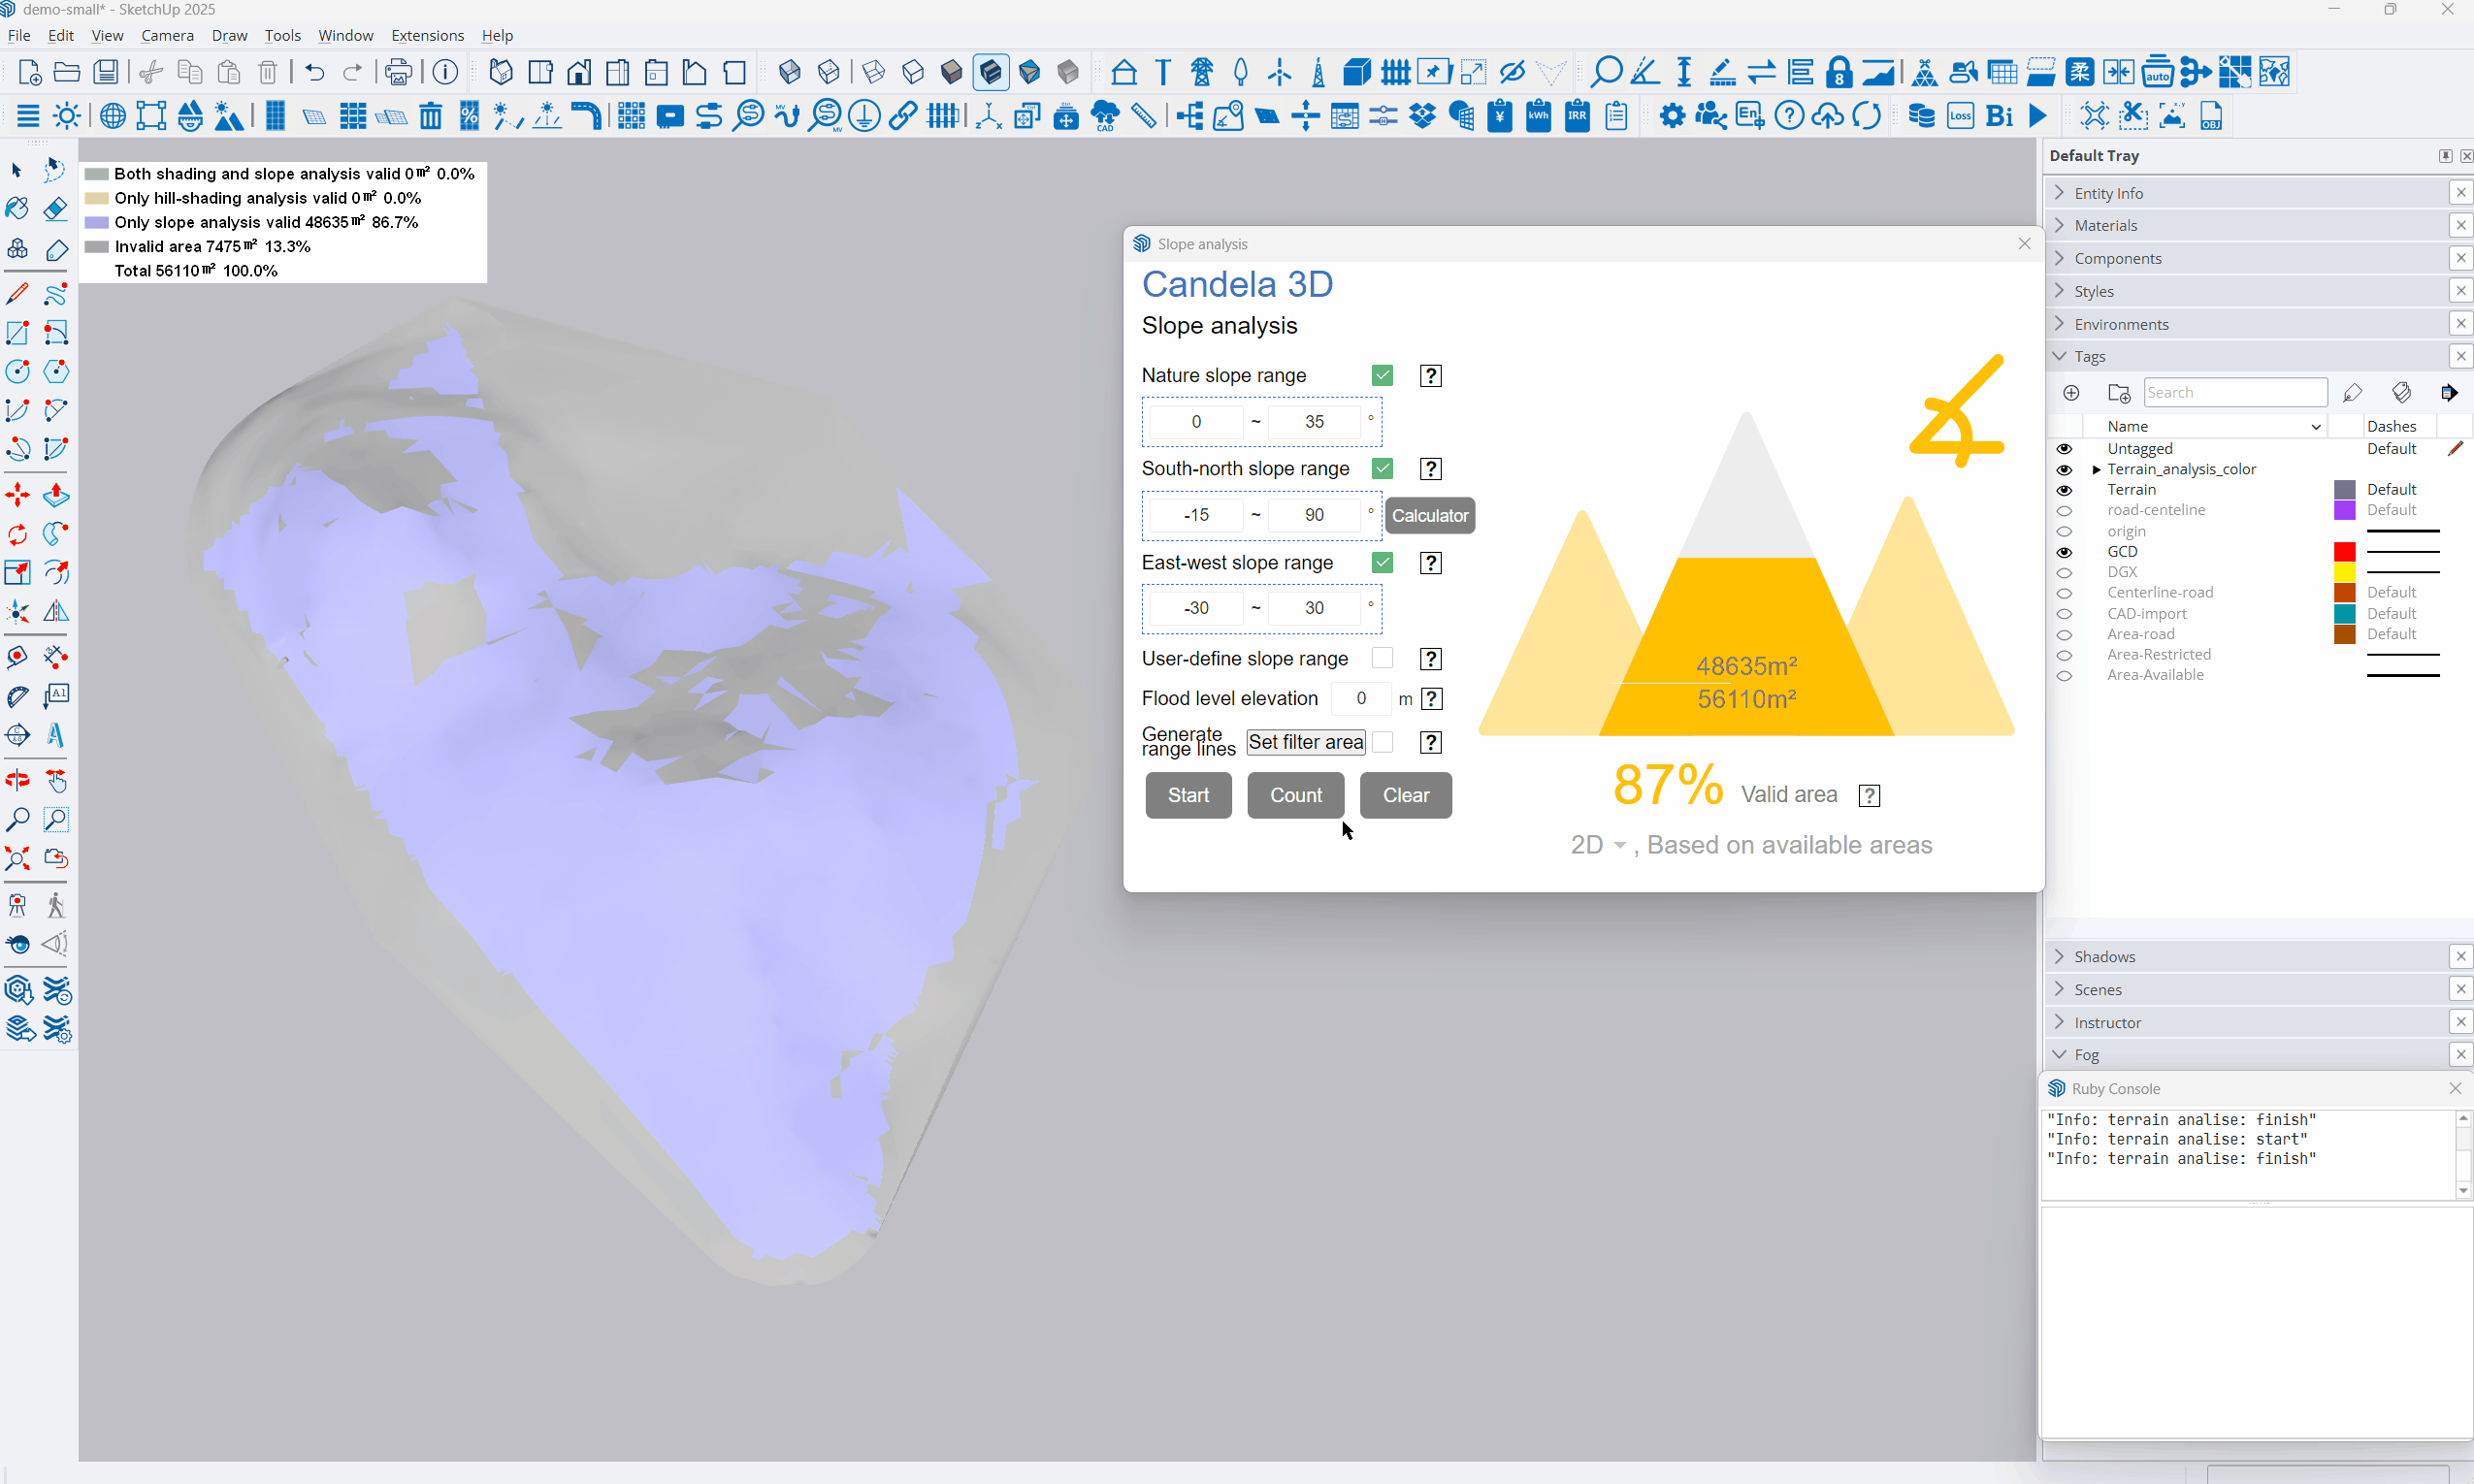Expand the Materials panel
Image resolution: width=2474 pixels, height=1484 pixels.
tap(2059, 225)
